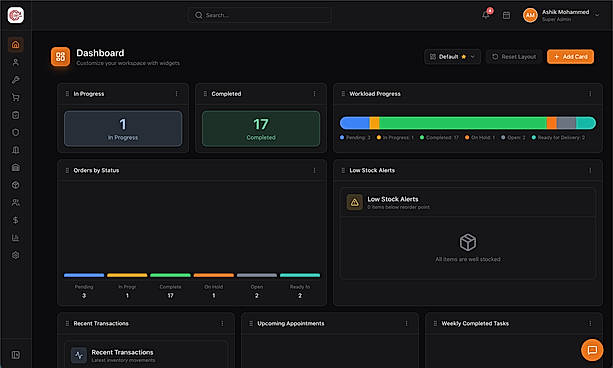Open Upcoming Appointments card options menu
Viewport: 613px width, 368px height.
pos(406,323)
